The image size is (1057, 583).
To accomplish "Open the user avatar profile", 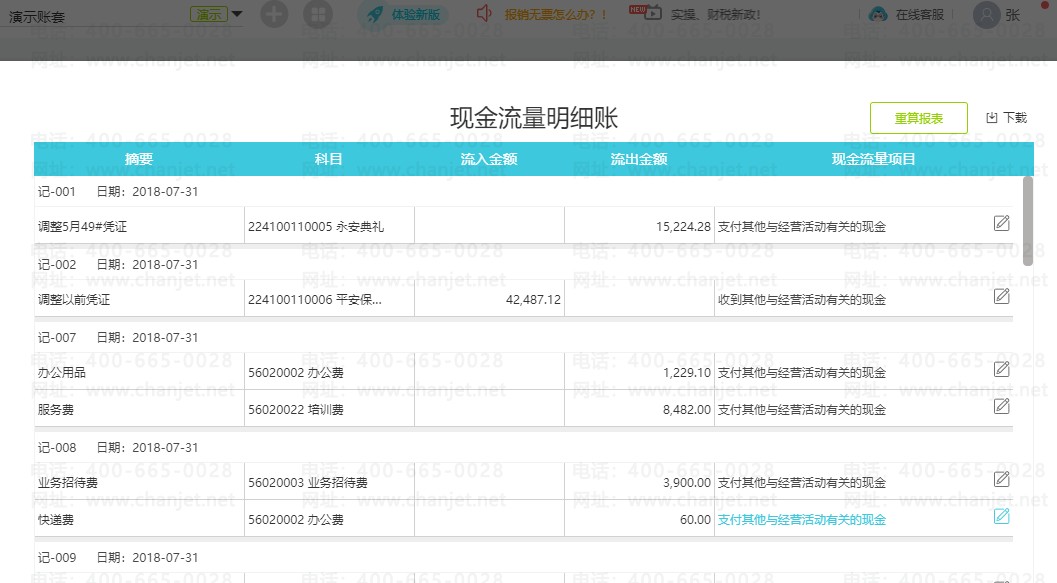I will [986, 15].
